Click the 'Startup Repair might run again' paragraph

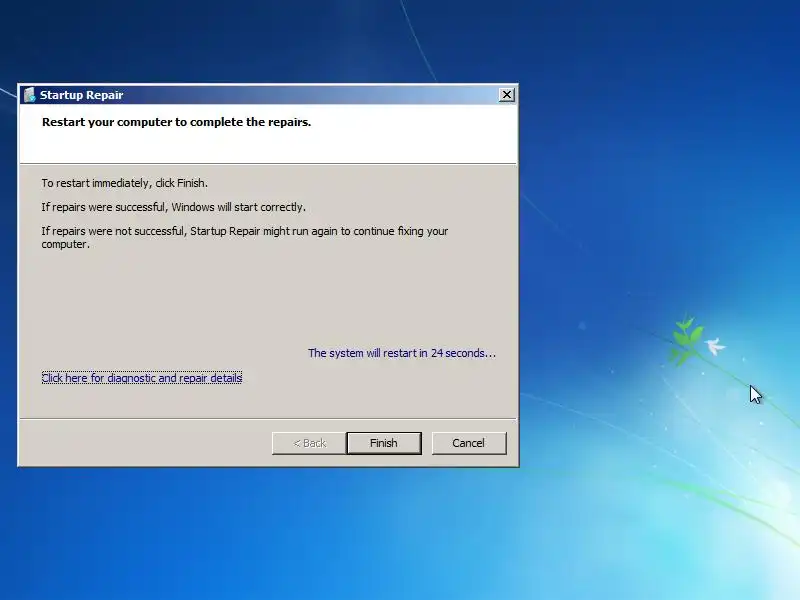coord(245,237)
